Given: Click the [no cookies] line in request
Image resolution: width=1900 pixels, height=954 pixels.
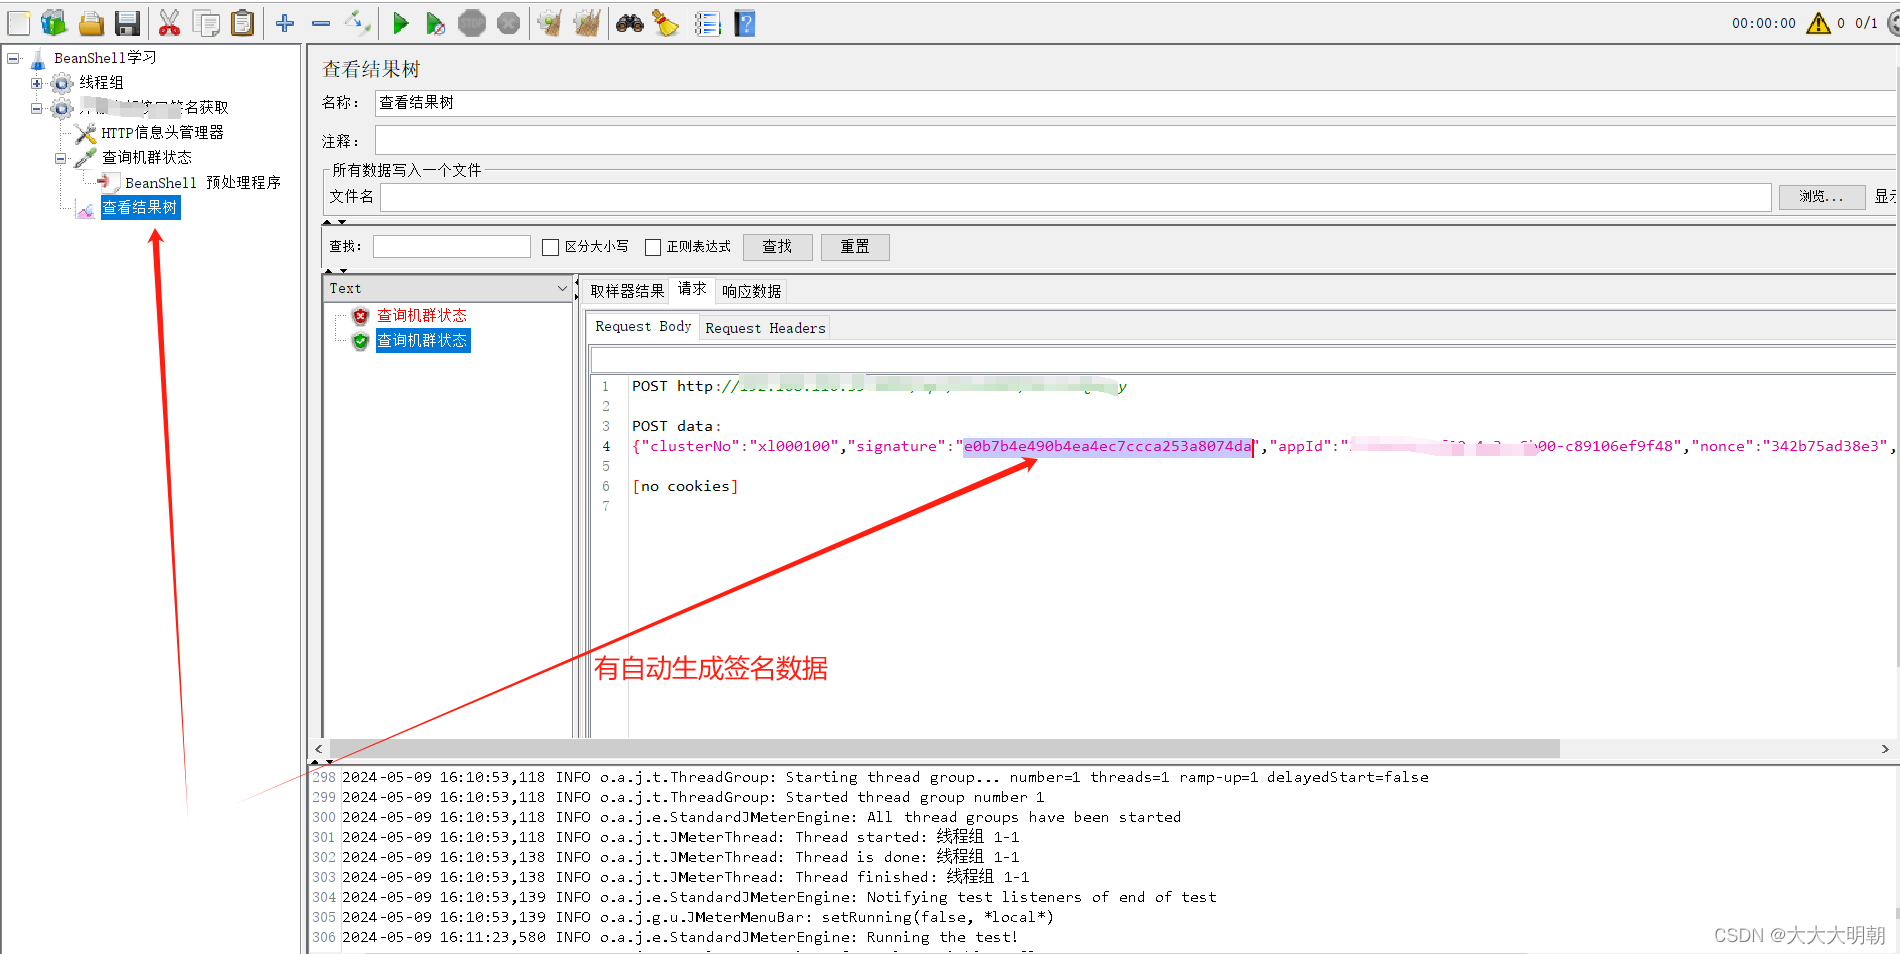Looking at the screenshot, I should point(685,486).
